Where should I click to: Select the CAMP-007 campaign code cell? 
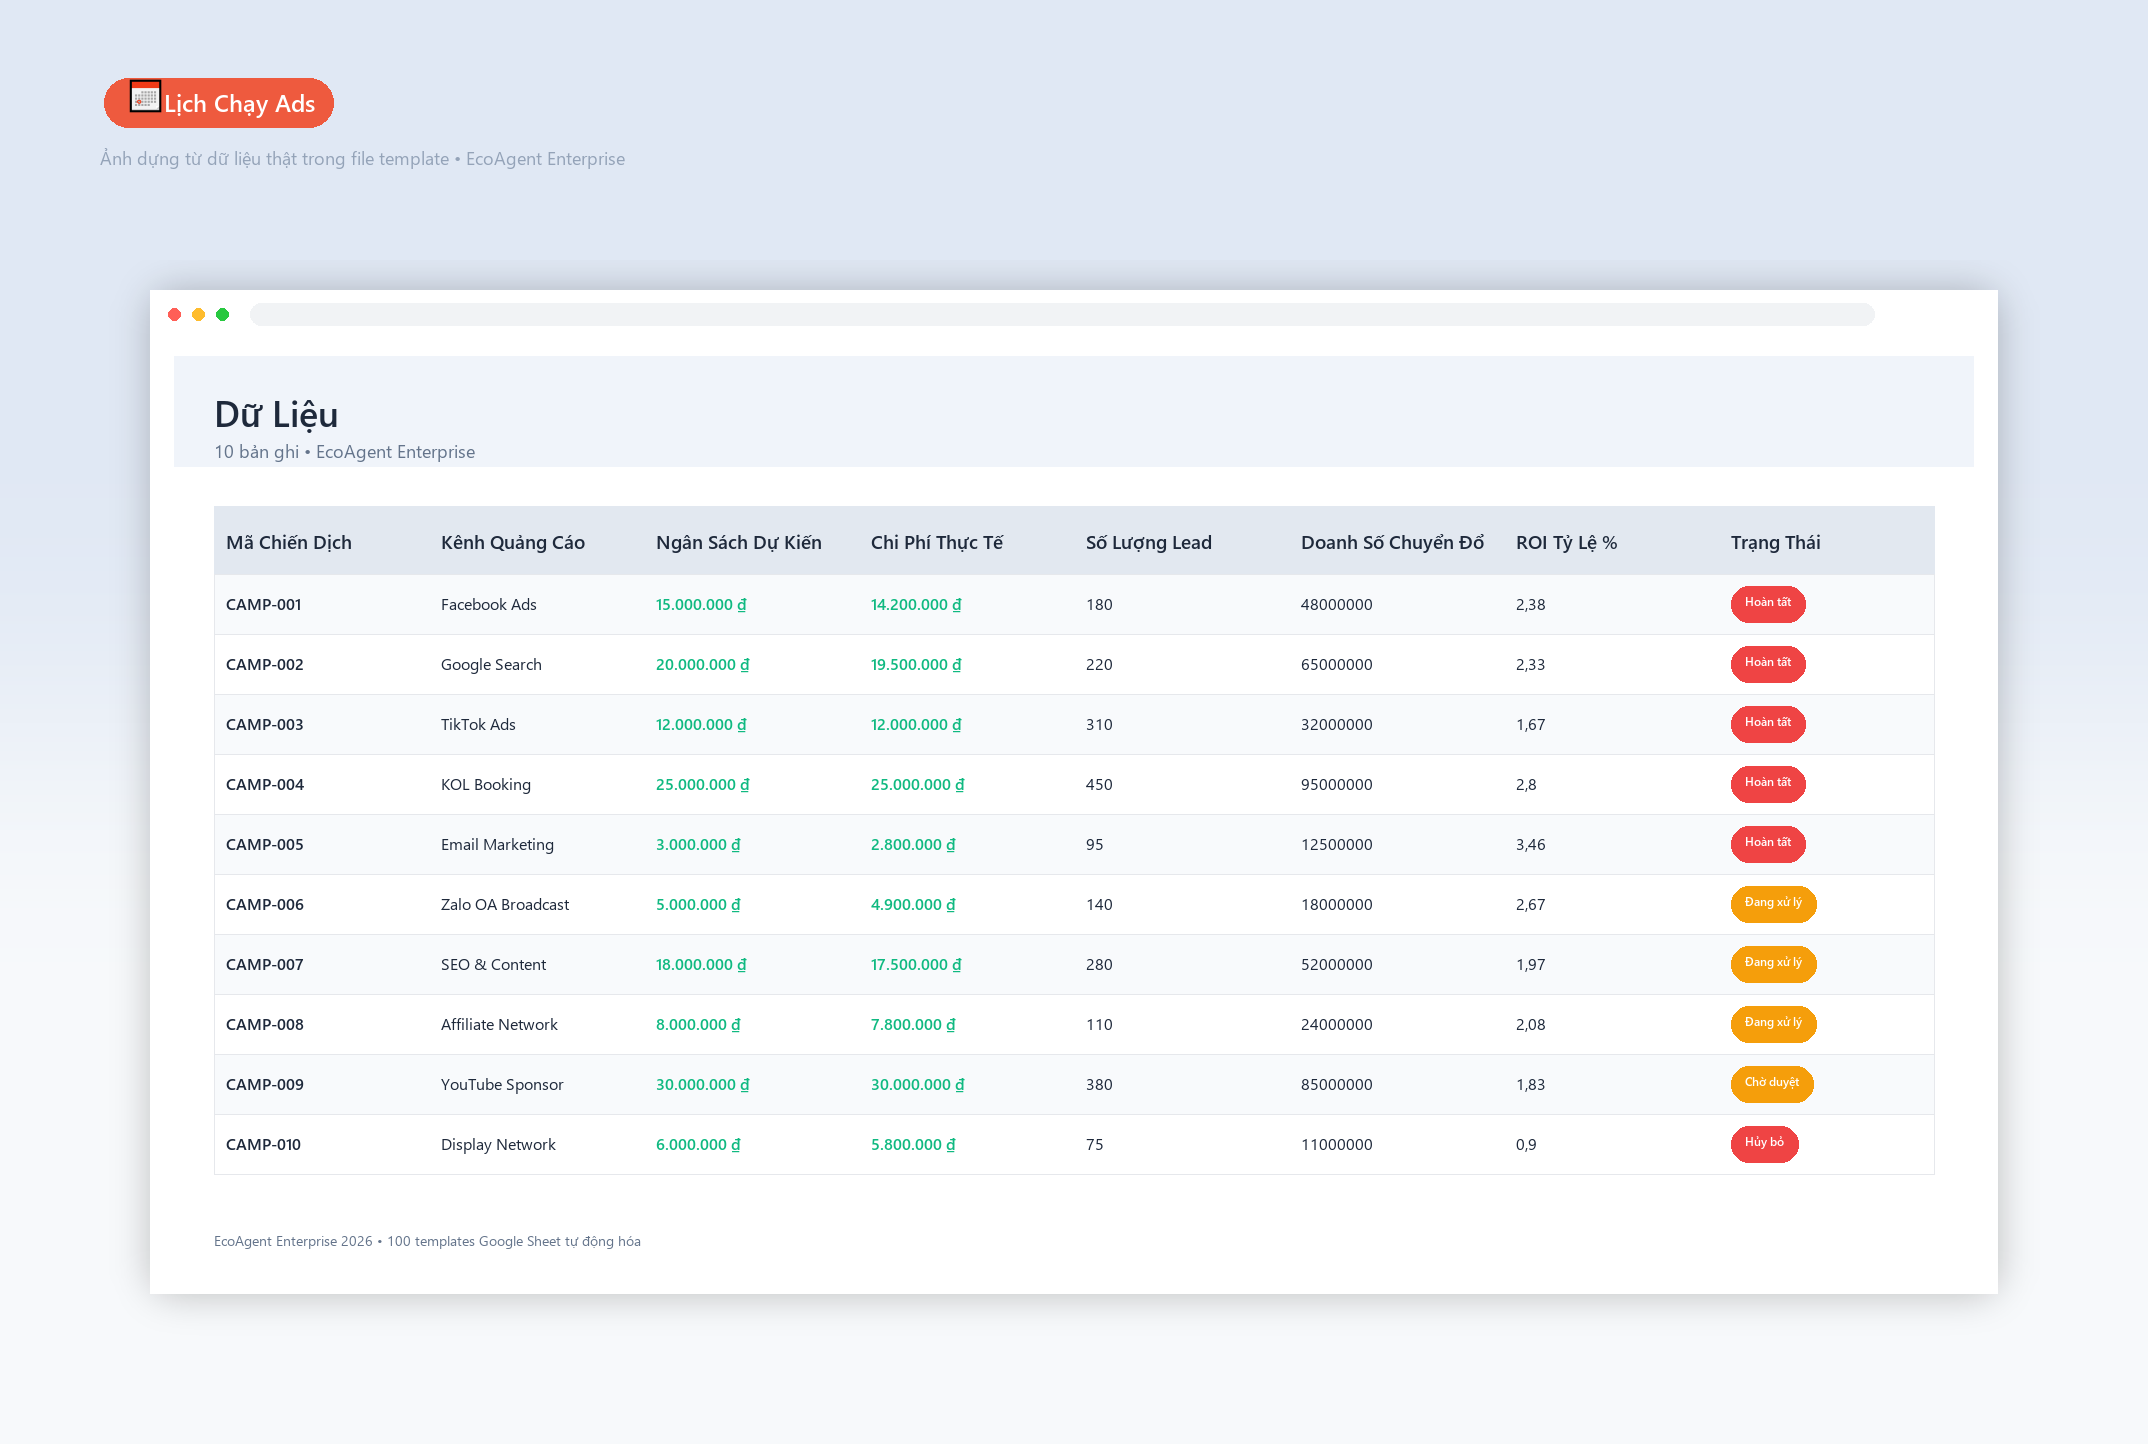(x=265, y=965)
